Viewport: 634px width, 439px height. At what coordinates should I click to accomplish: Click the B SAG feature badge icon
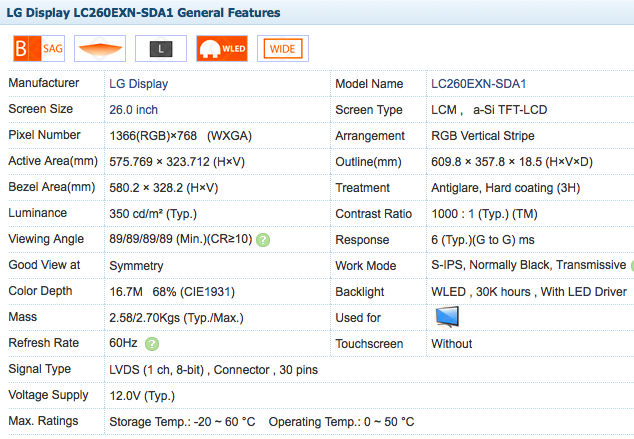(x=39, y=49)
